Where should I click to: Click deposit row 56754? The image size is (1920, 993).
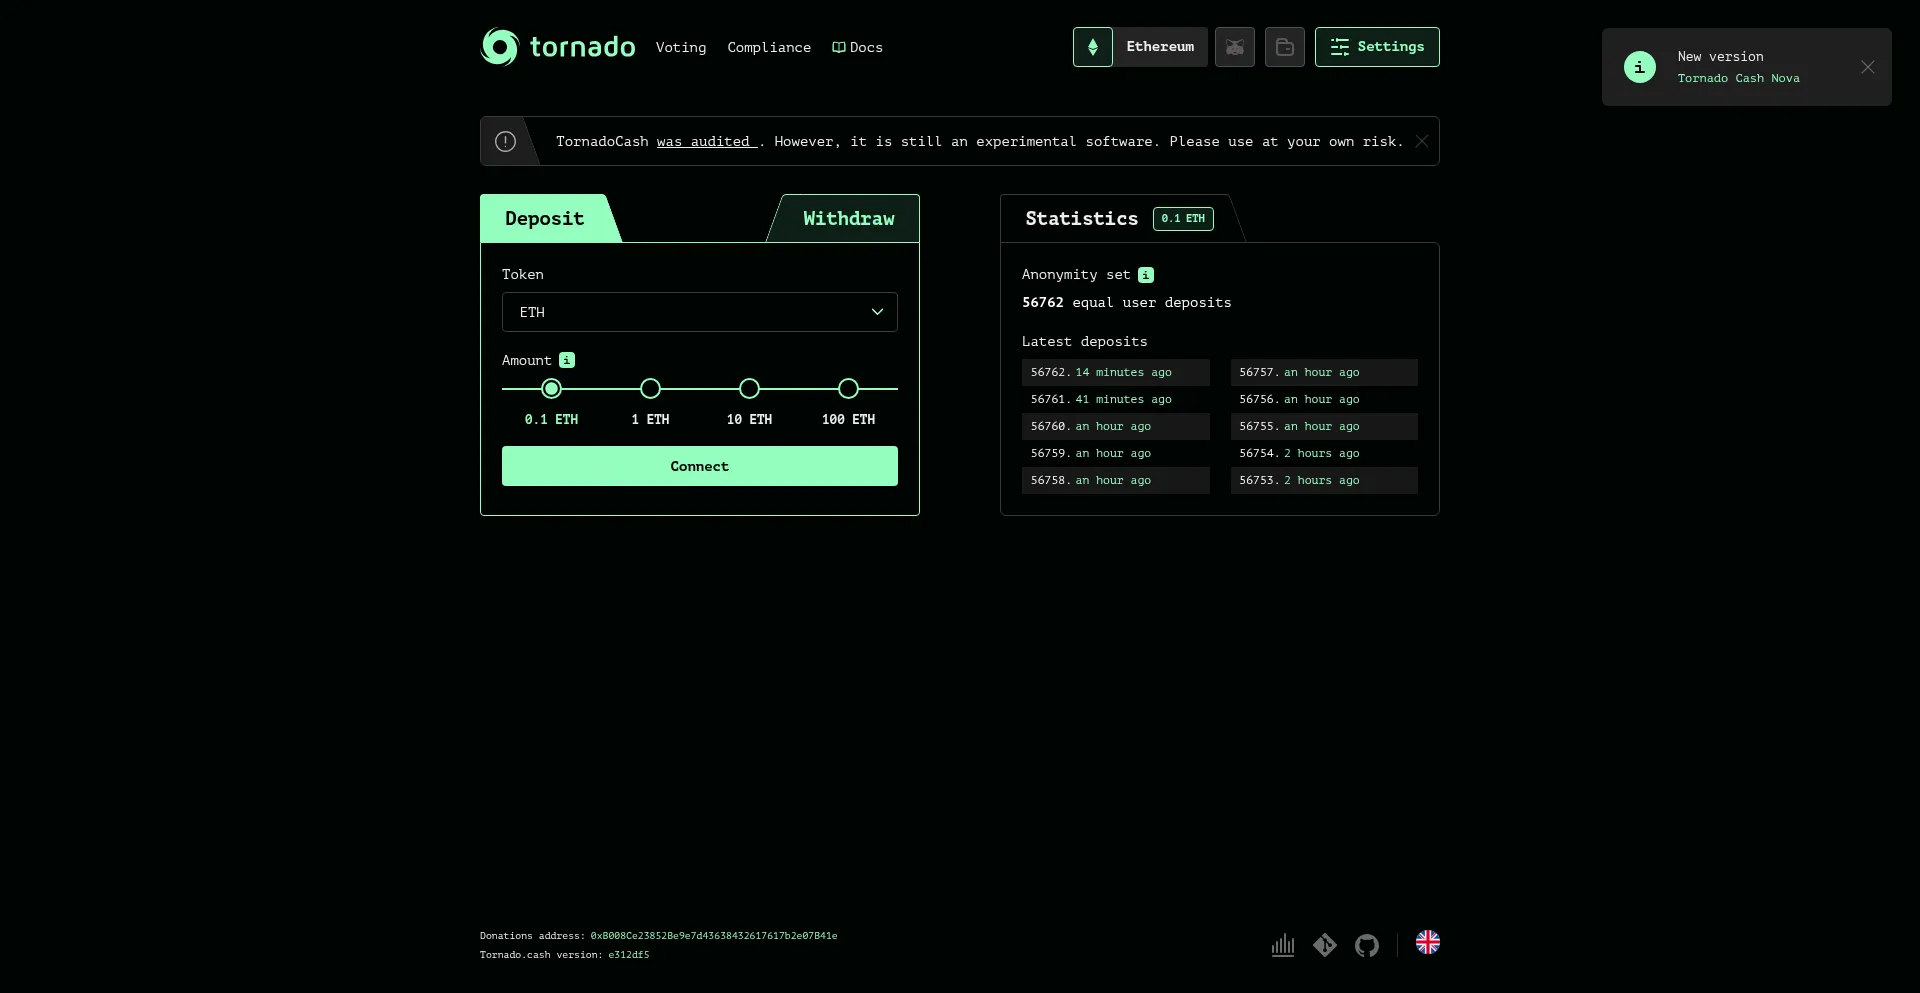coord(1324,453)
